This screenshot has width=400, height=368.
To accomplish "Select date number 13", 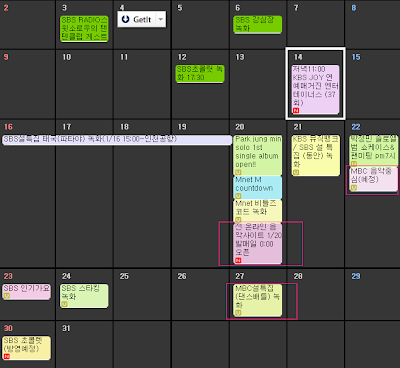I will [x=240, y=57].
